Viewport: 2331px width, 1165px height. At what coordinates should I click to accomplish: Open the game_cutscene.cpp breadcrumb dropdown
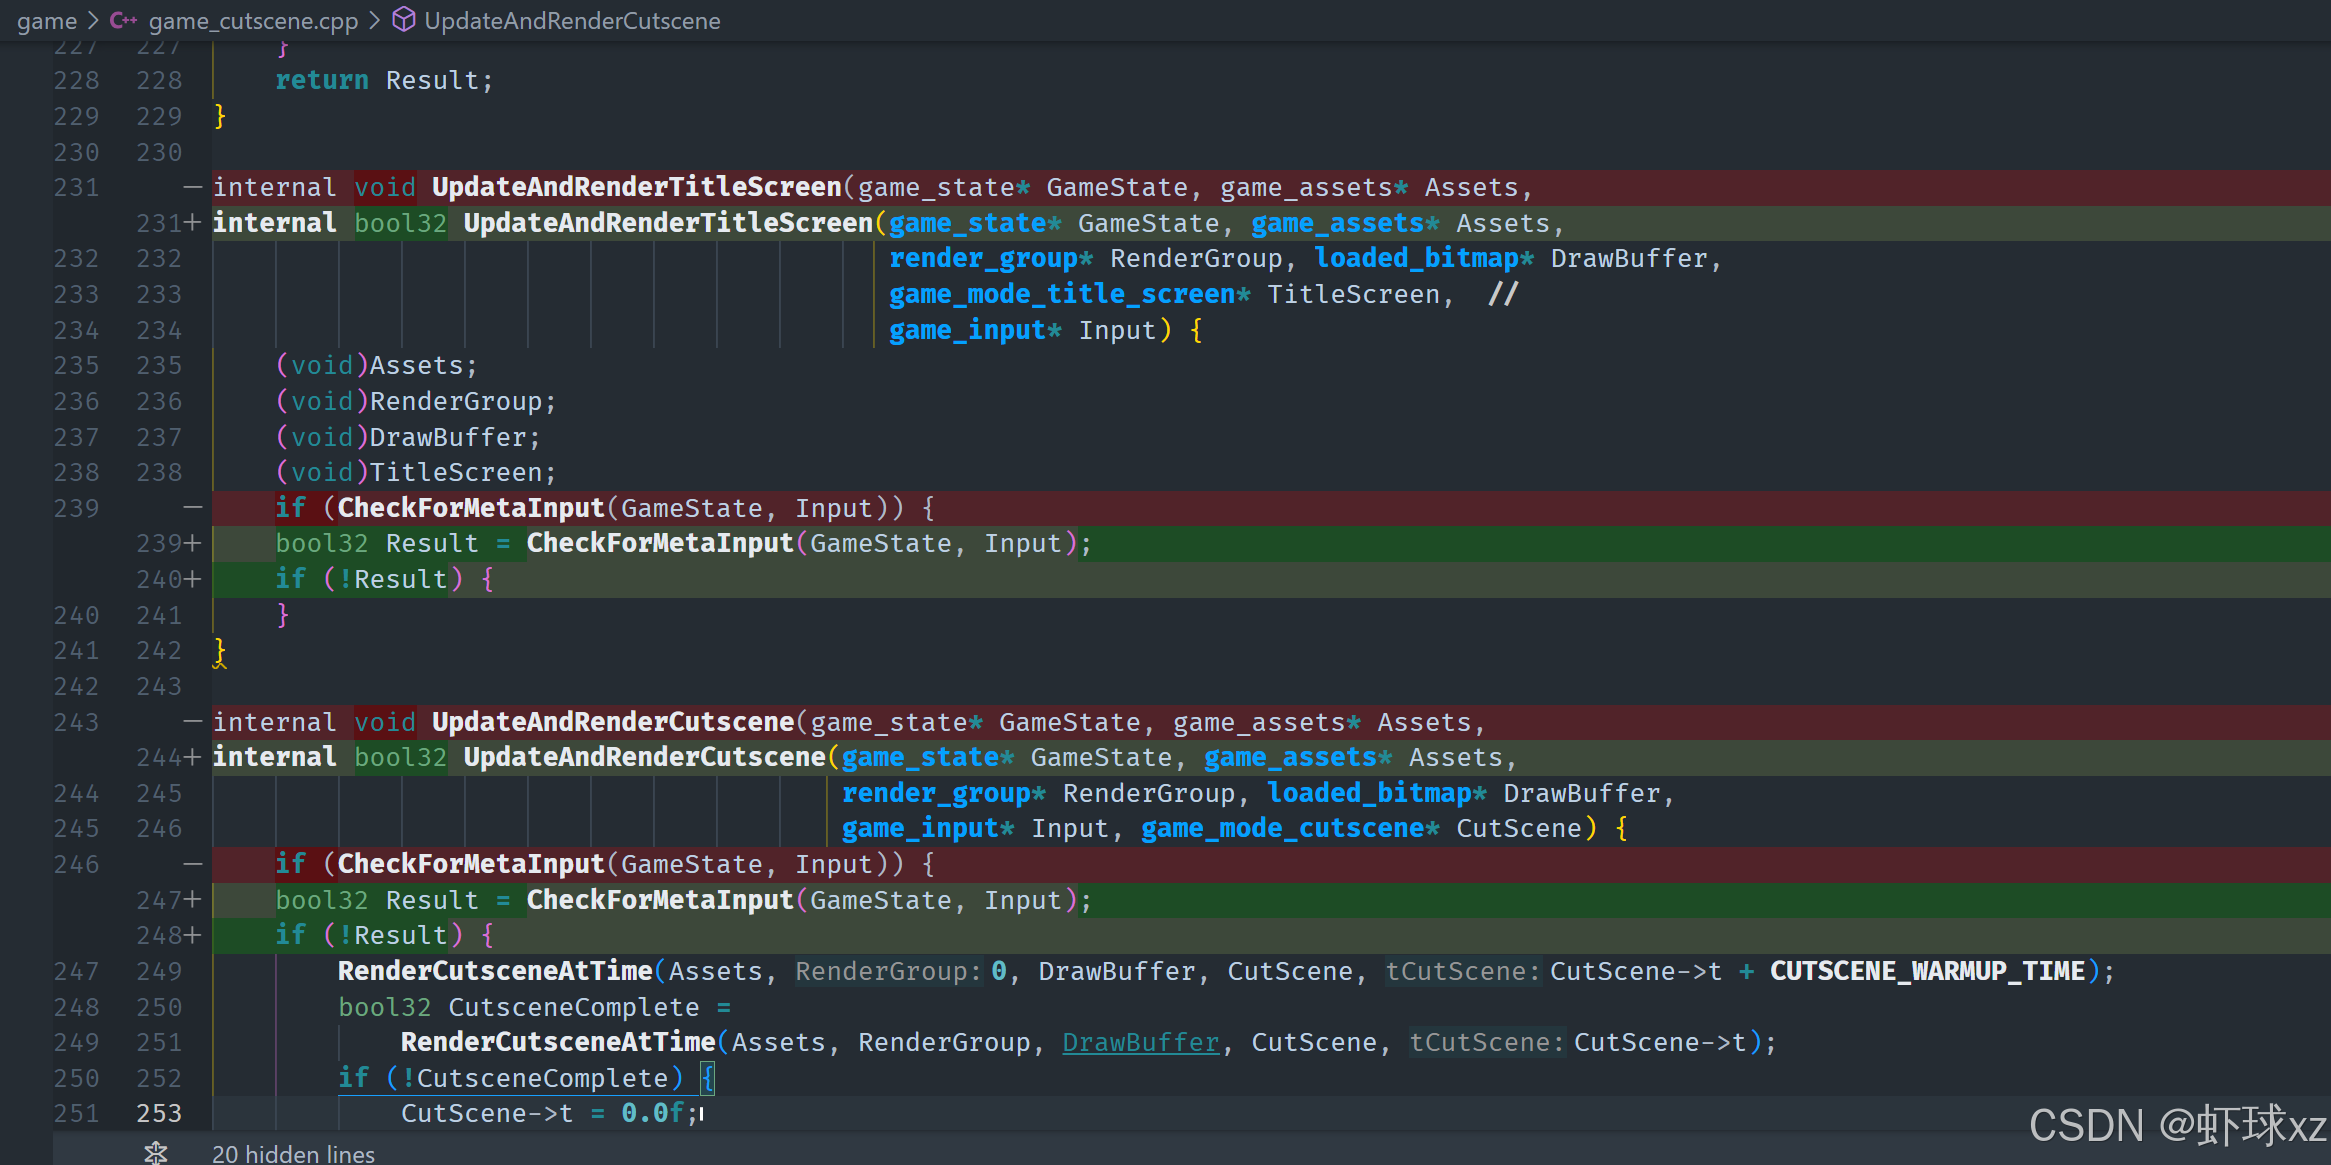click(x=253, y=21)
